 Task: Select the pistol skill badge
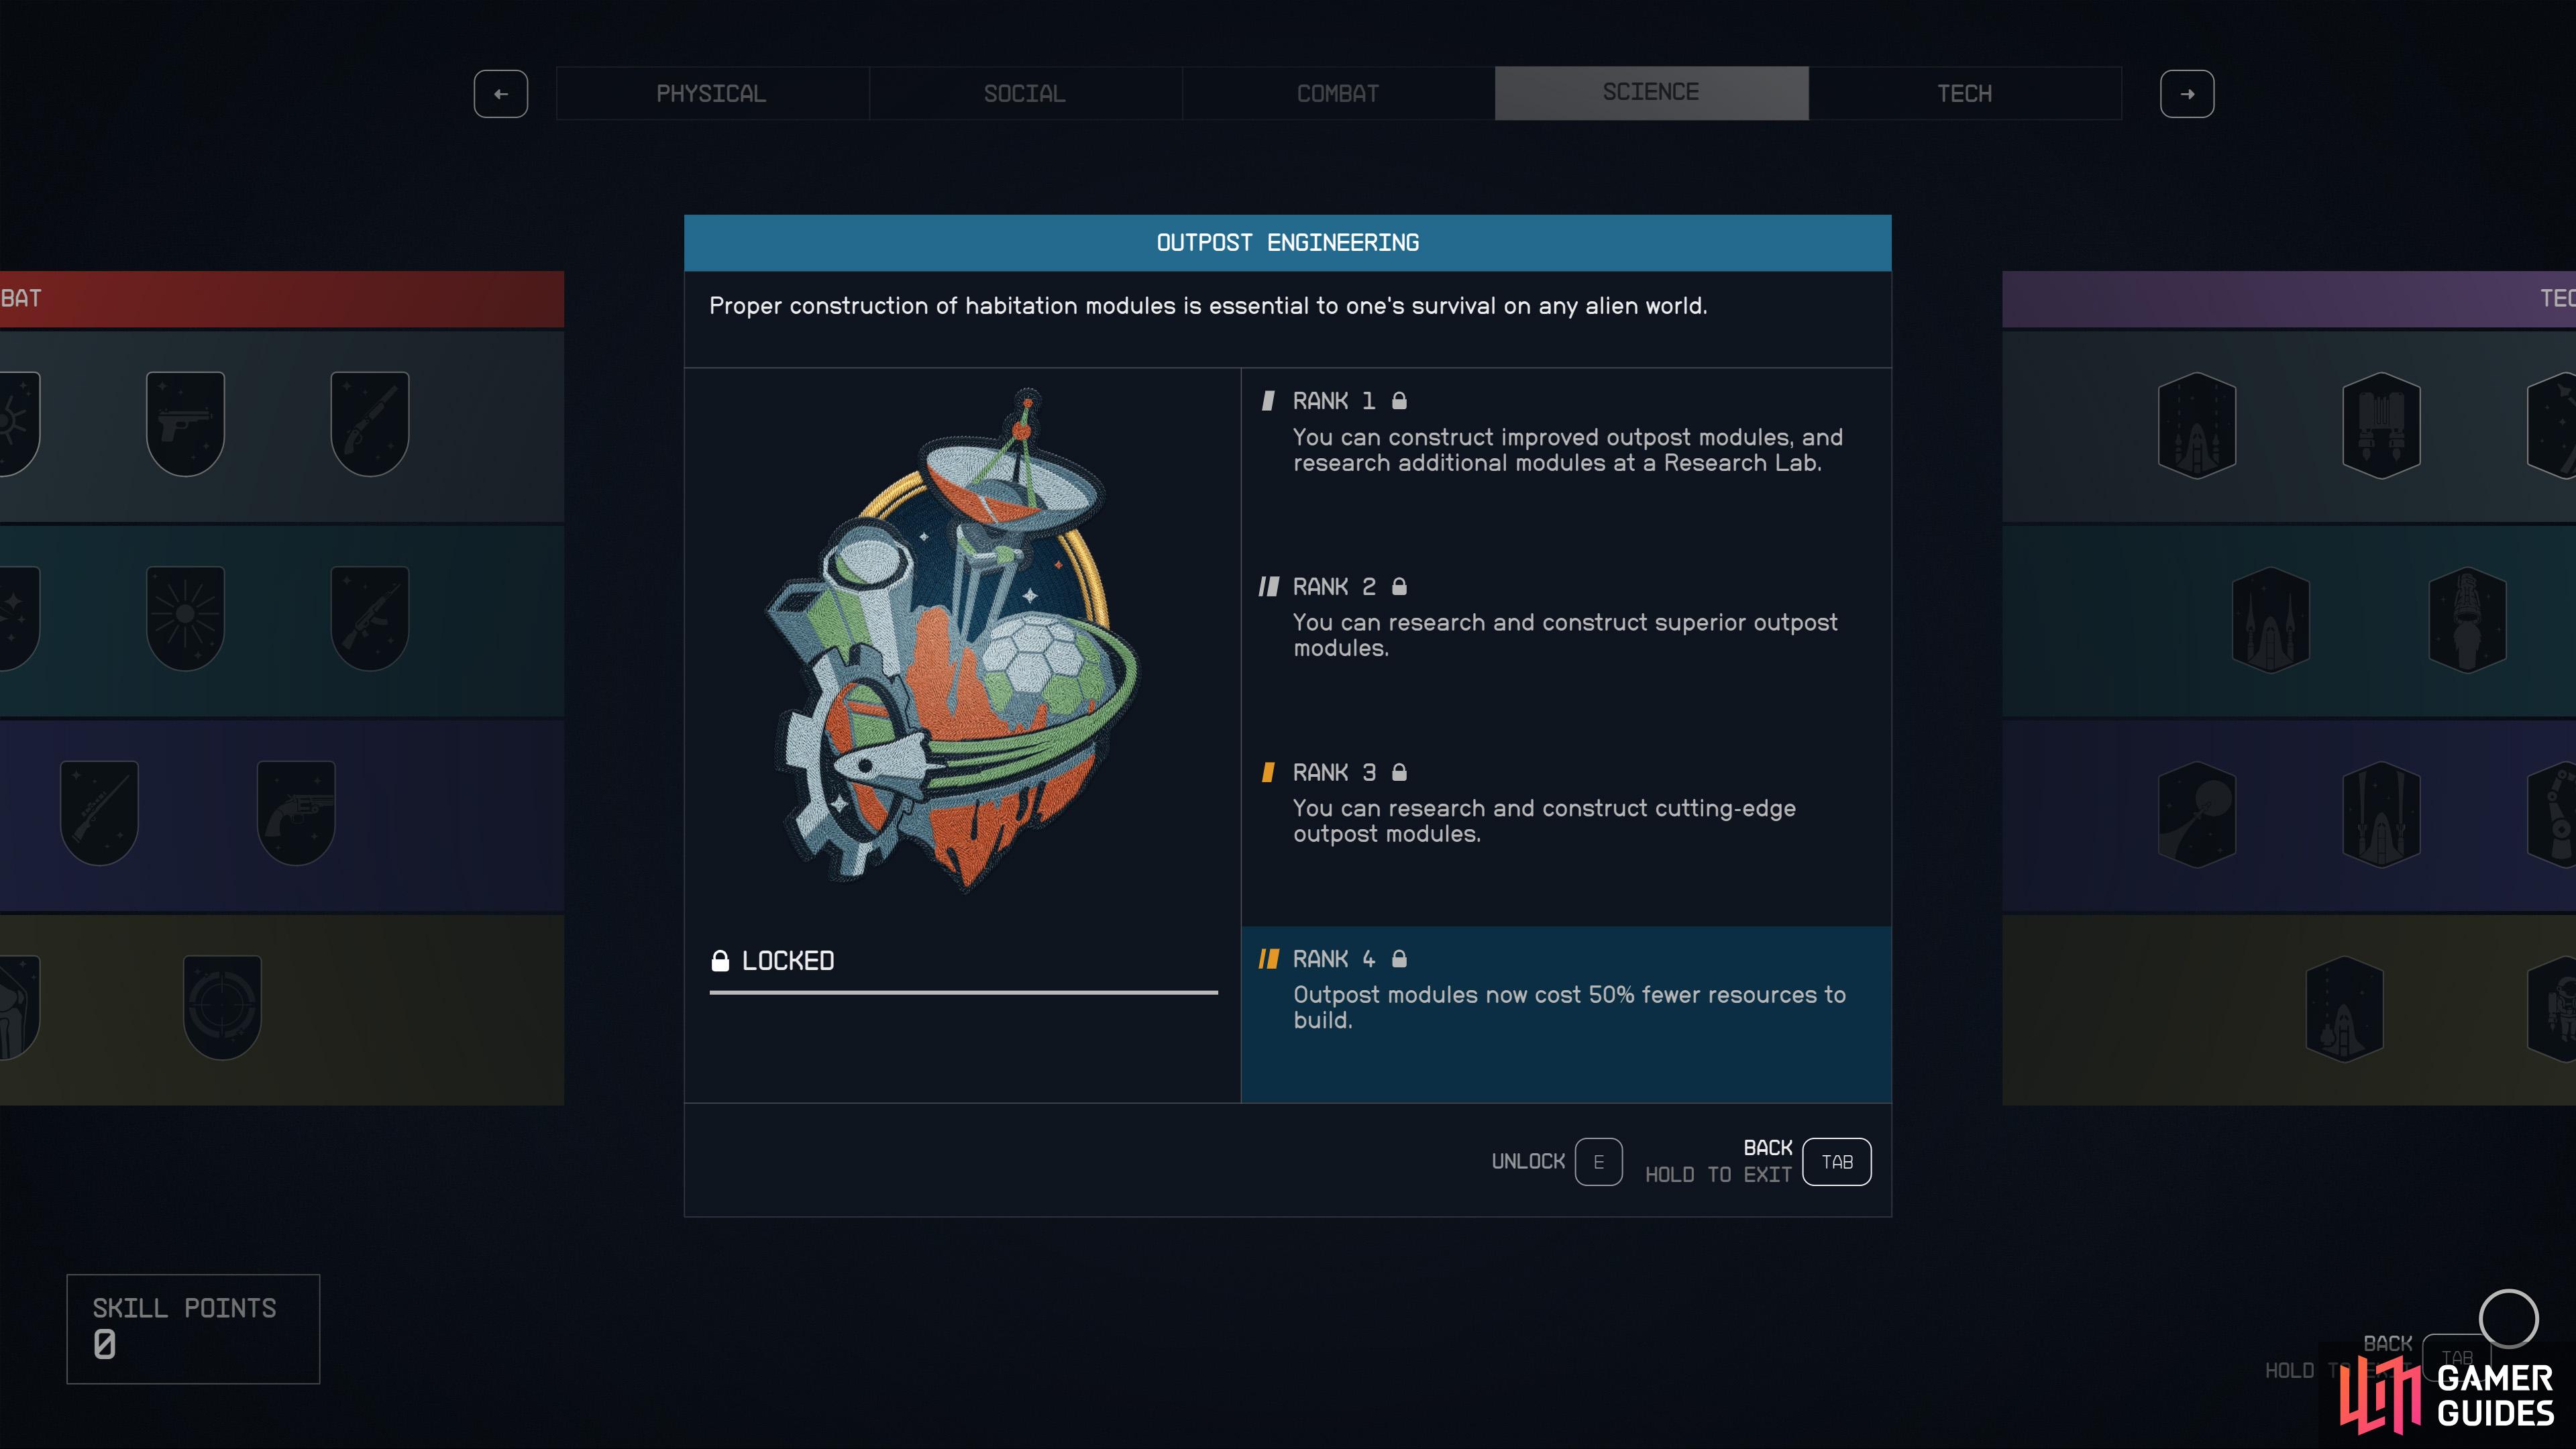point(185,423)
